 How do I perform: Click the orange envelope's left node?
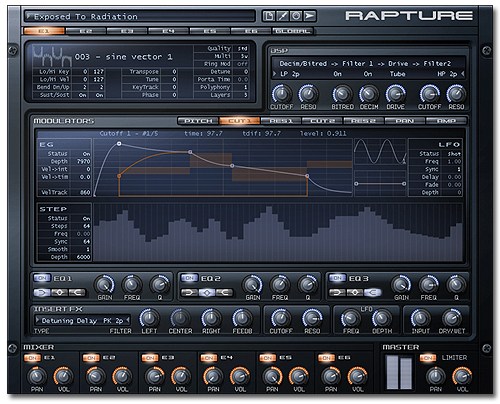point(119,176)
